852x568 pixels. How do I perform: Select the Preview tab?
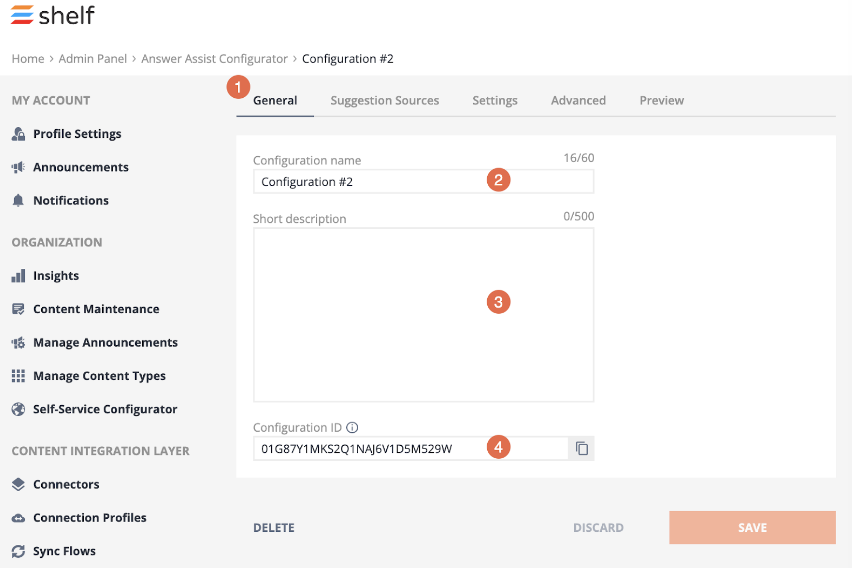click(661, 101)
